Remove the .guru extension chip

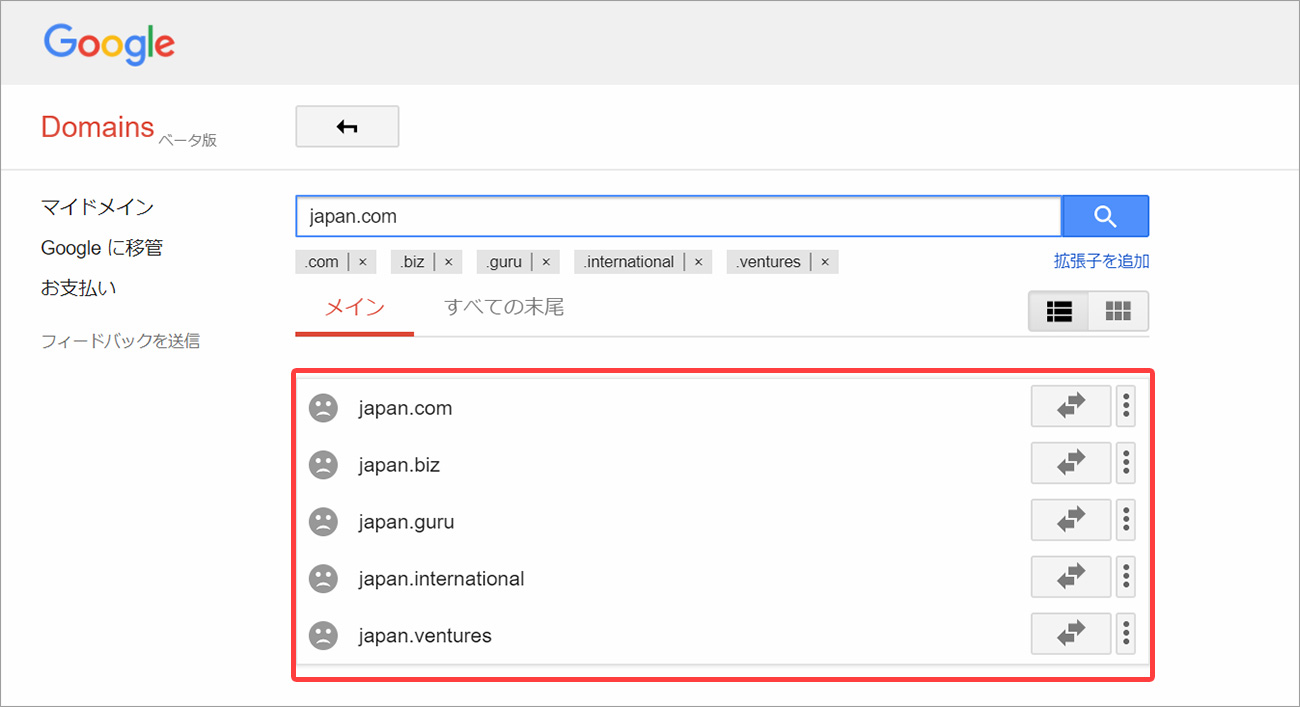(546, 262)
